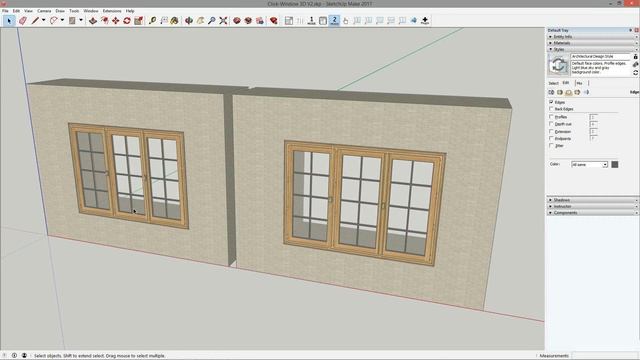Open Watermark settings in Styles Edit
Image resolution: width=640 pixels, height=360 pixels.
point(577,92)
